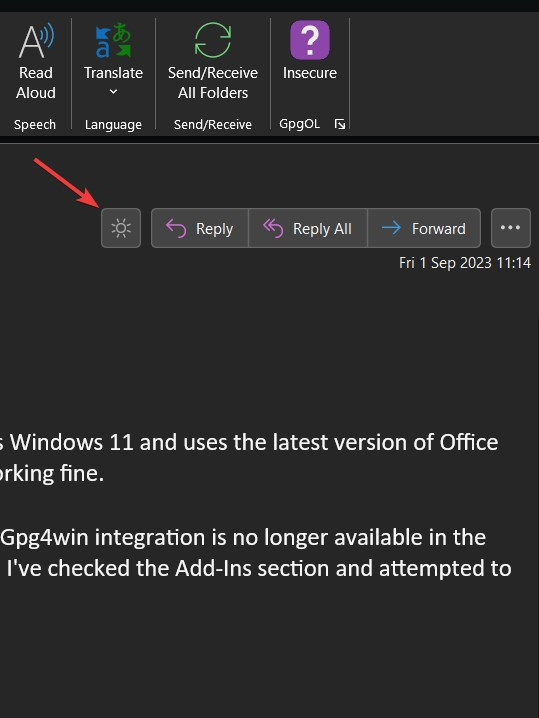Click the purple Insecure GpgOL icon
Viewport: 539px width, 718px height.
coord(310,40)
